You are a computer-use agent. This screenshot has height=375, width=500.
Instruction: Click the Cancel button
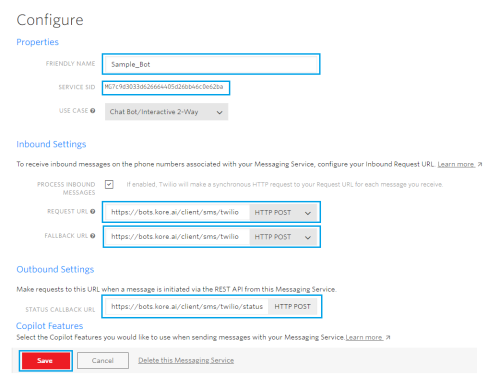[103, 361]
